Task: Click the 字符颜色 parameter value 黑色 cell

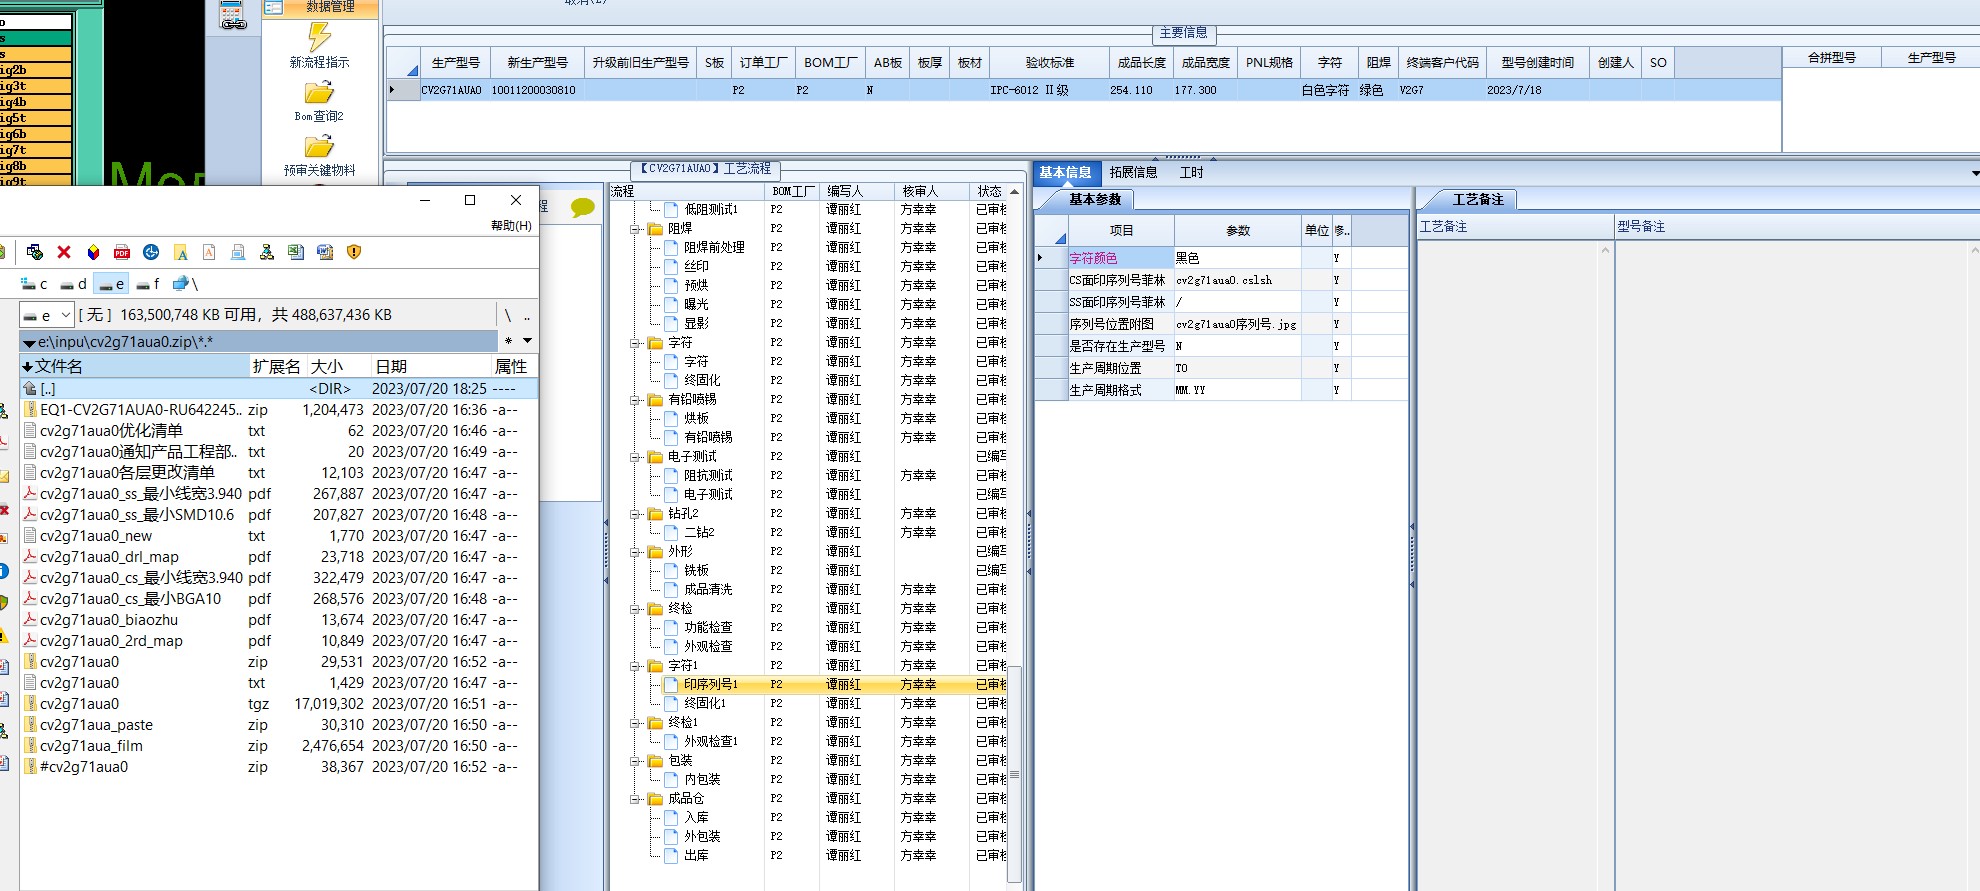Action: [x=1237, y=258]
